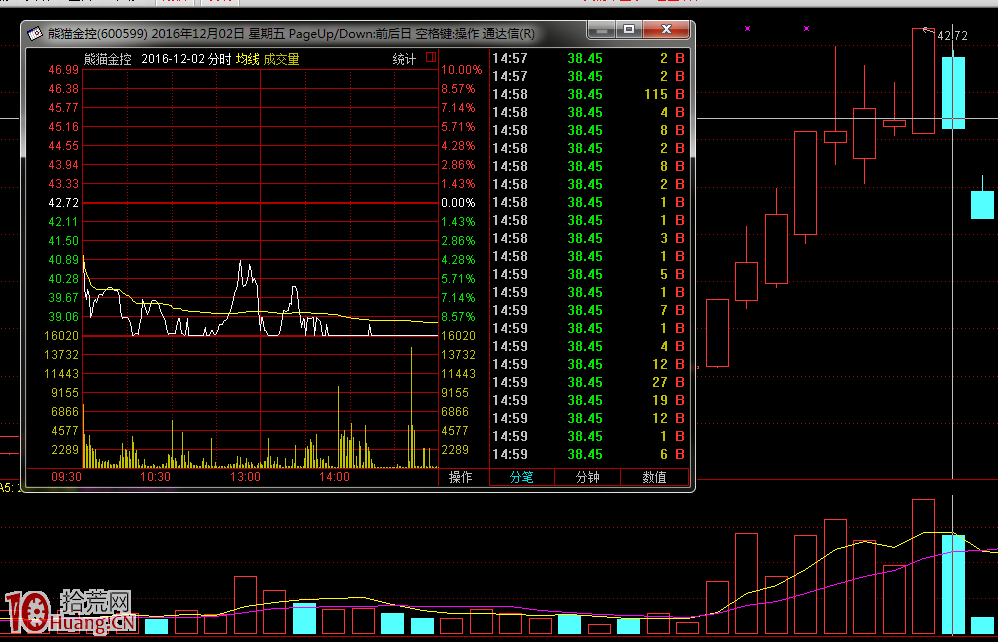Toggle the 成交量 volume label
998x642 pixels.
[281, 59]
